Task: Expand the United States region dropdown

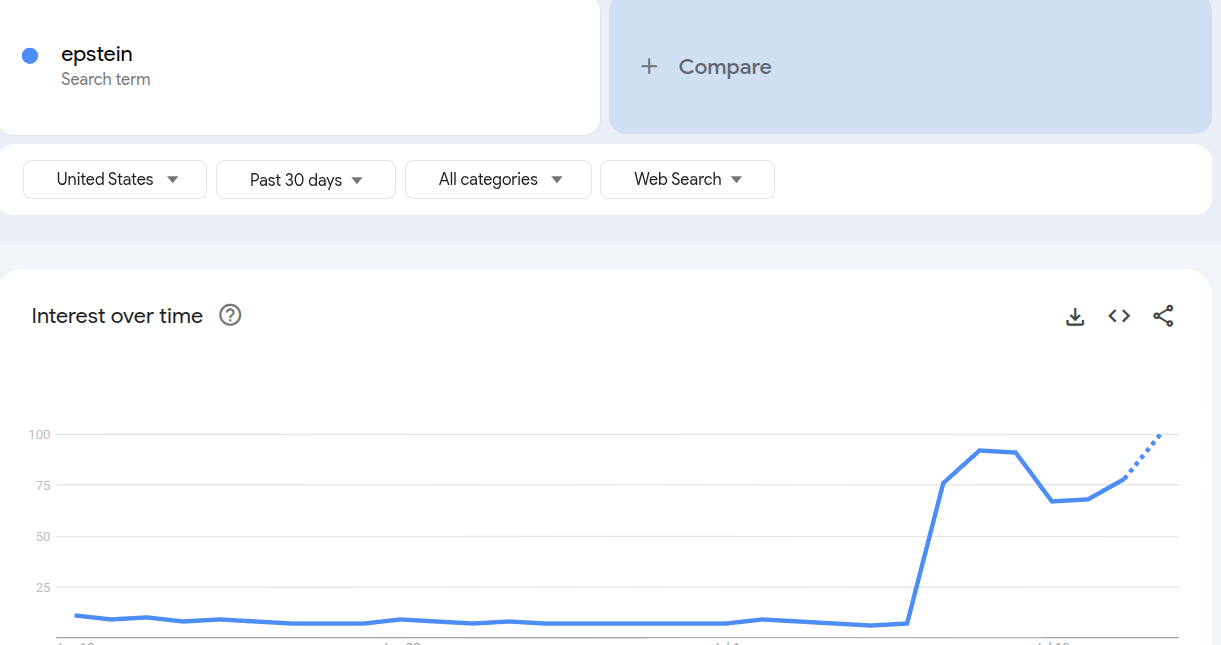Action: (x=115, y=180)
